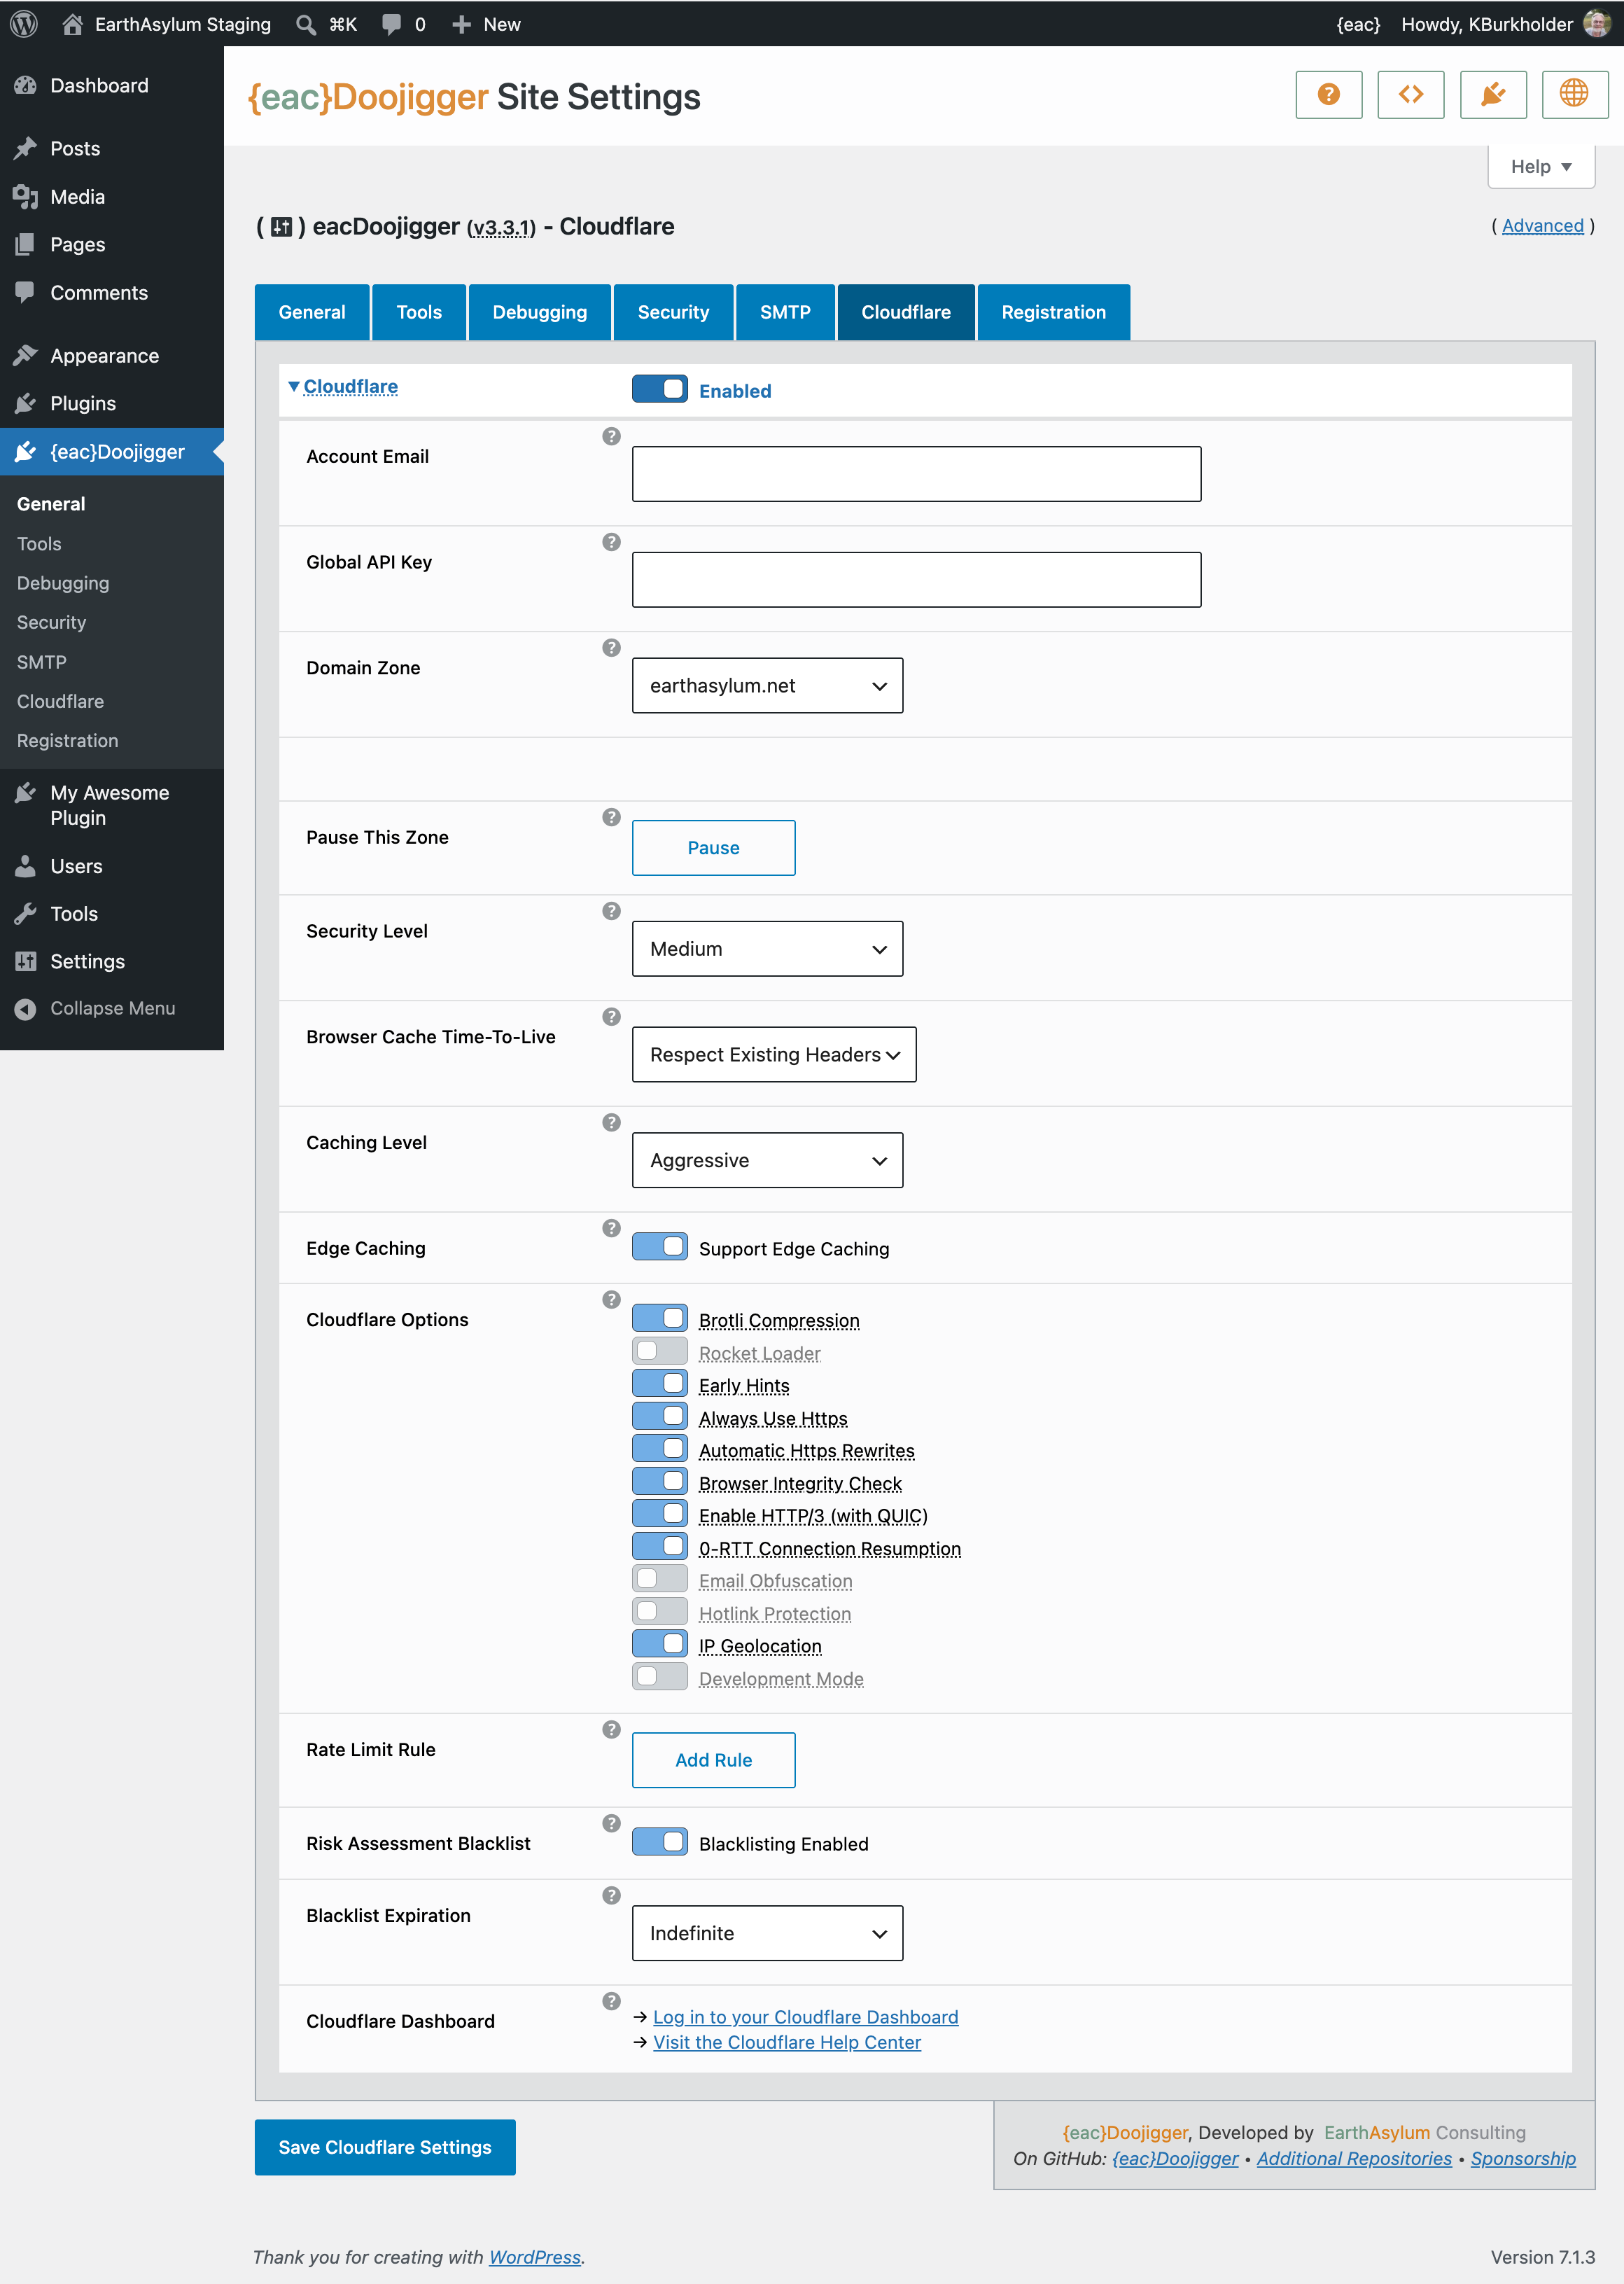Open the Security Level dropdown
Image resolution: width=1624 pixels, height=2284 pixels.
tap(767, 949)
